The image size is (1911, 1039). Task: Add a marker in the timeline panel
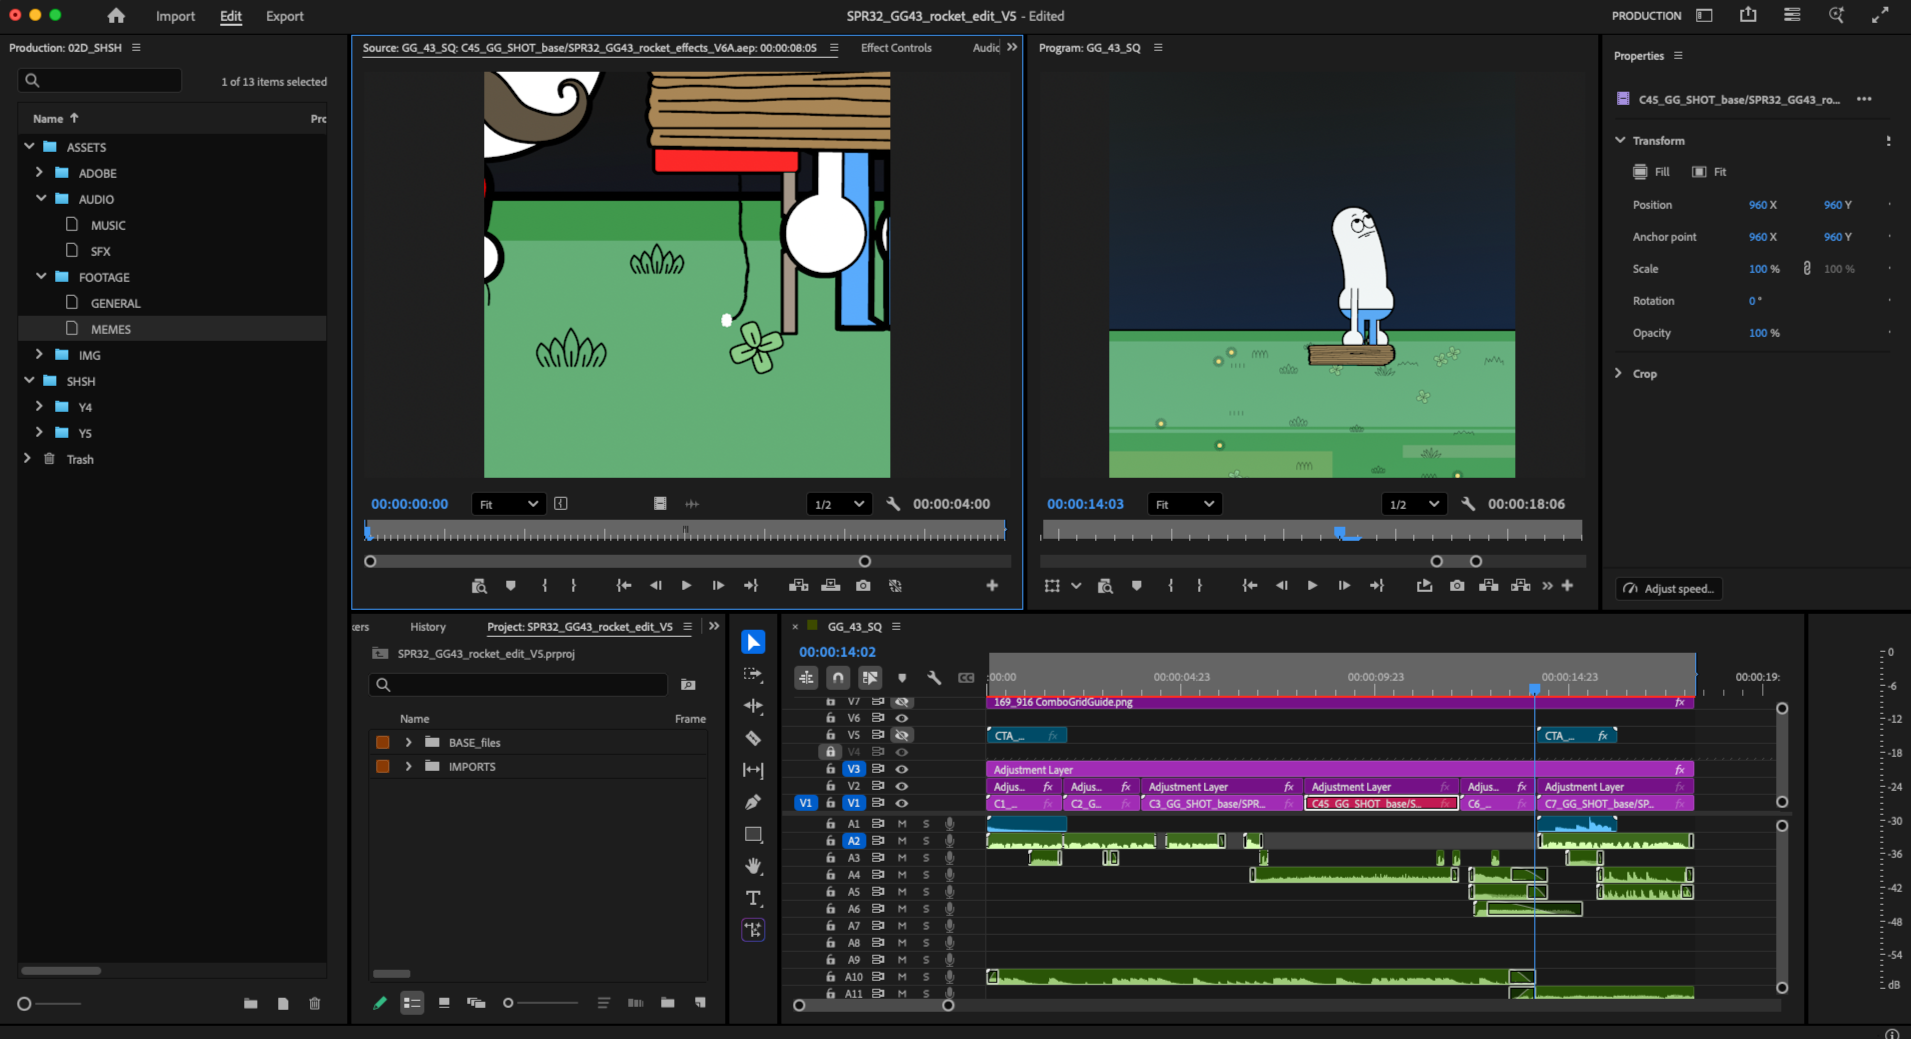(x=902, y=678)
